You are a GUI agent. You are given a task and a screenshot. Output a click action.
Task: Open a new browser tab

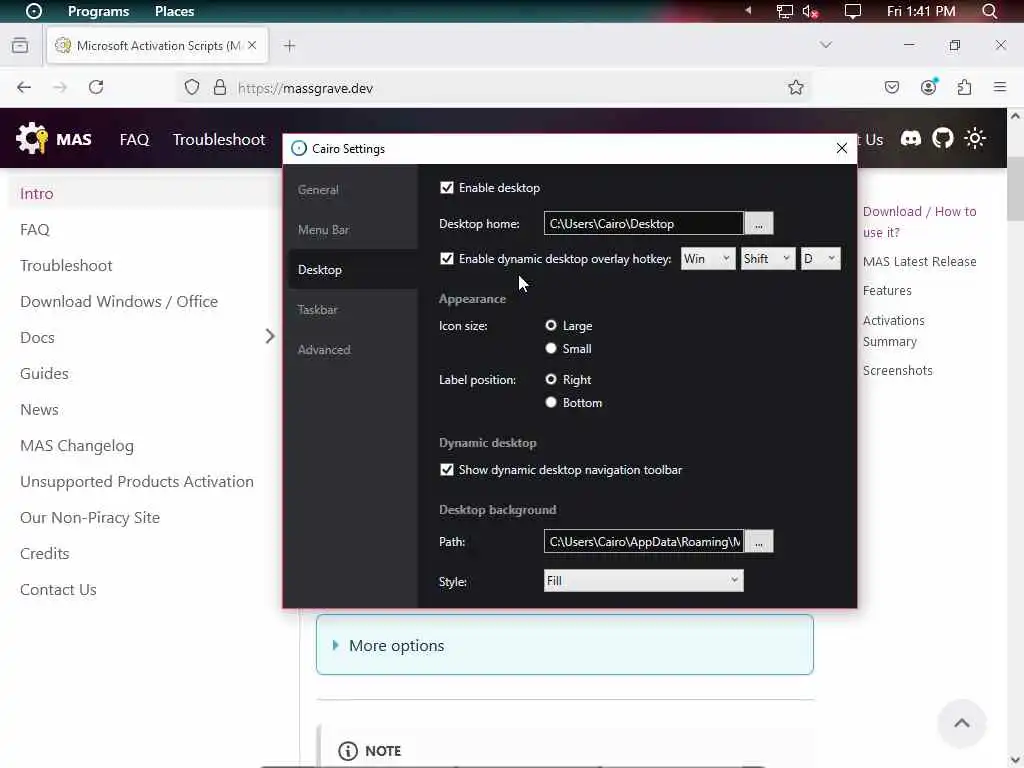pos(289,46)
